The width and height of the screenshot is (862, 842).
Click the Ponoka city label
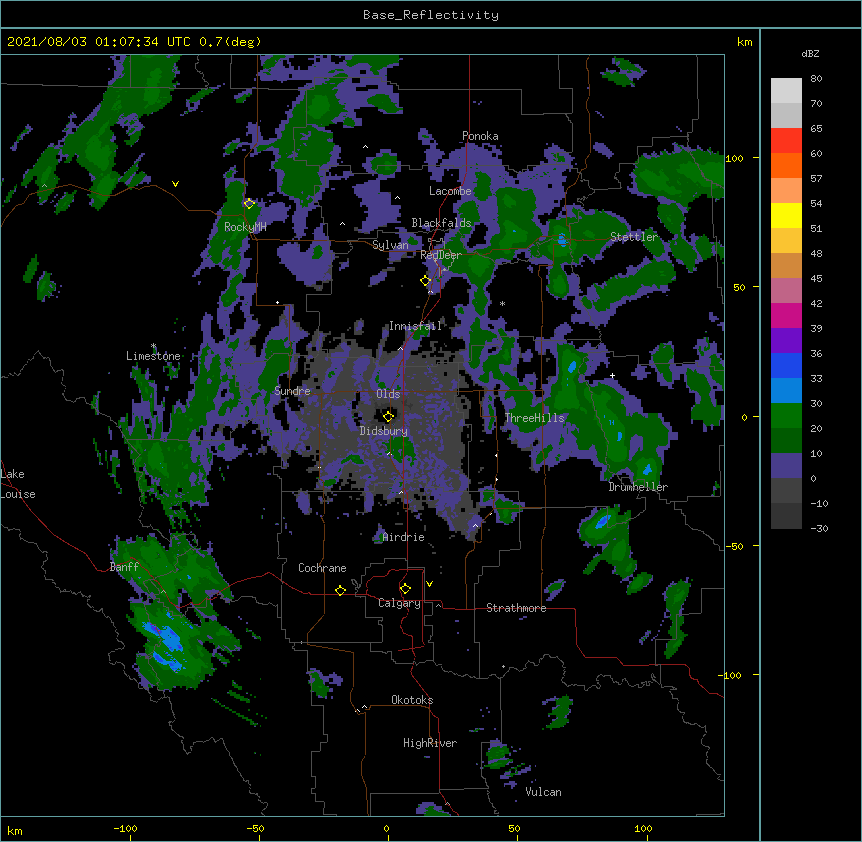coord(480,136)
